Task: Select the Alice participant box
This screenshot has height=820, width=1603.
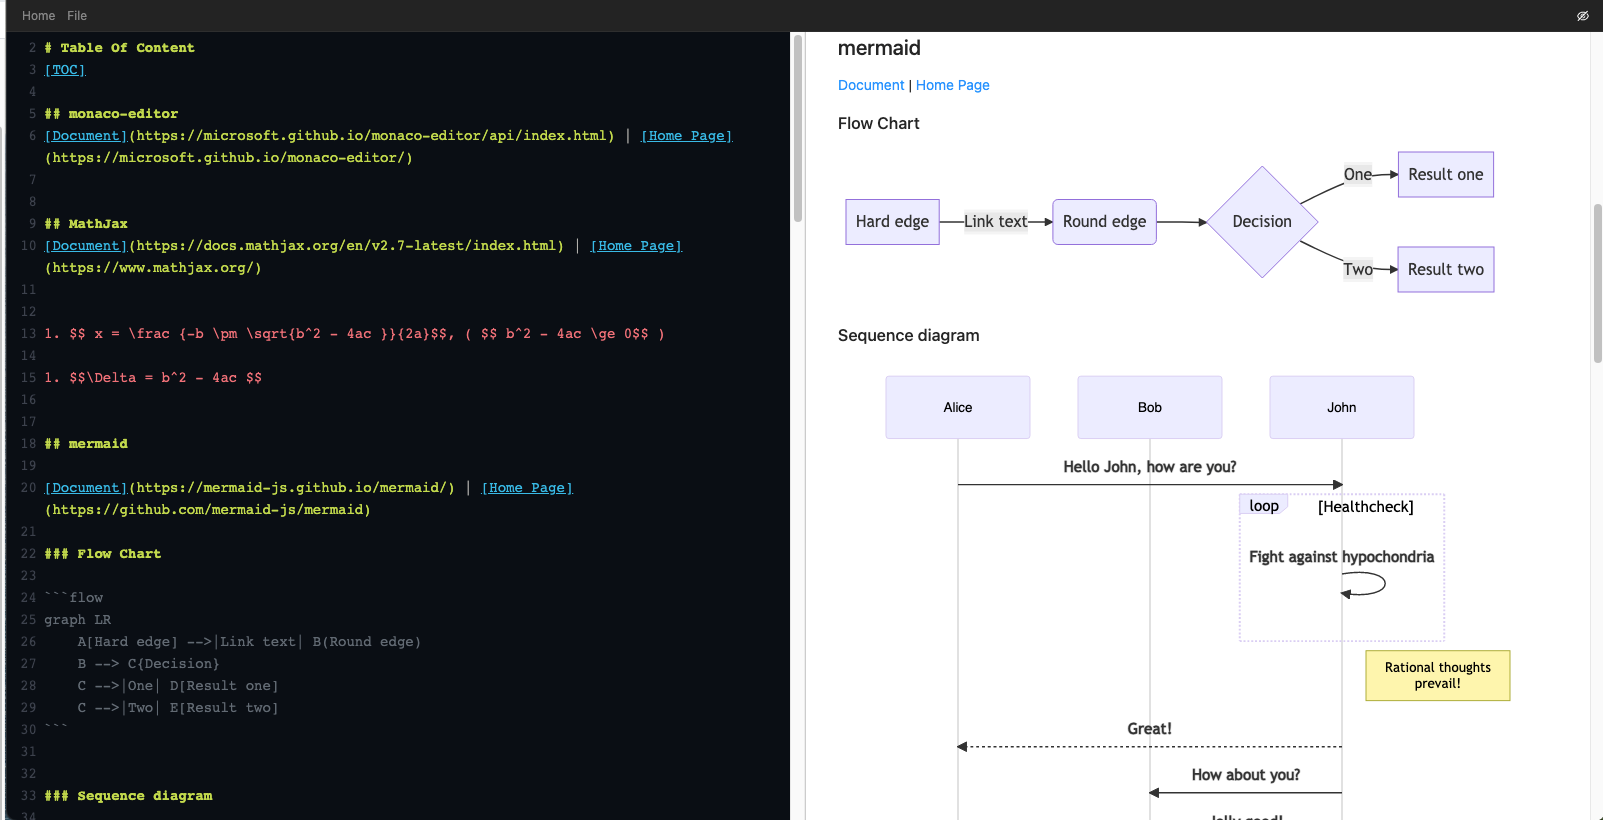Action: tap(958, 407)
